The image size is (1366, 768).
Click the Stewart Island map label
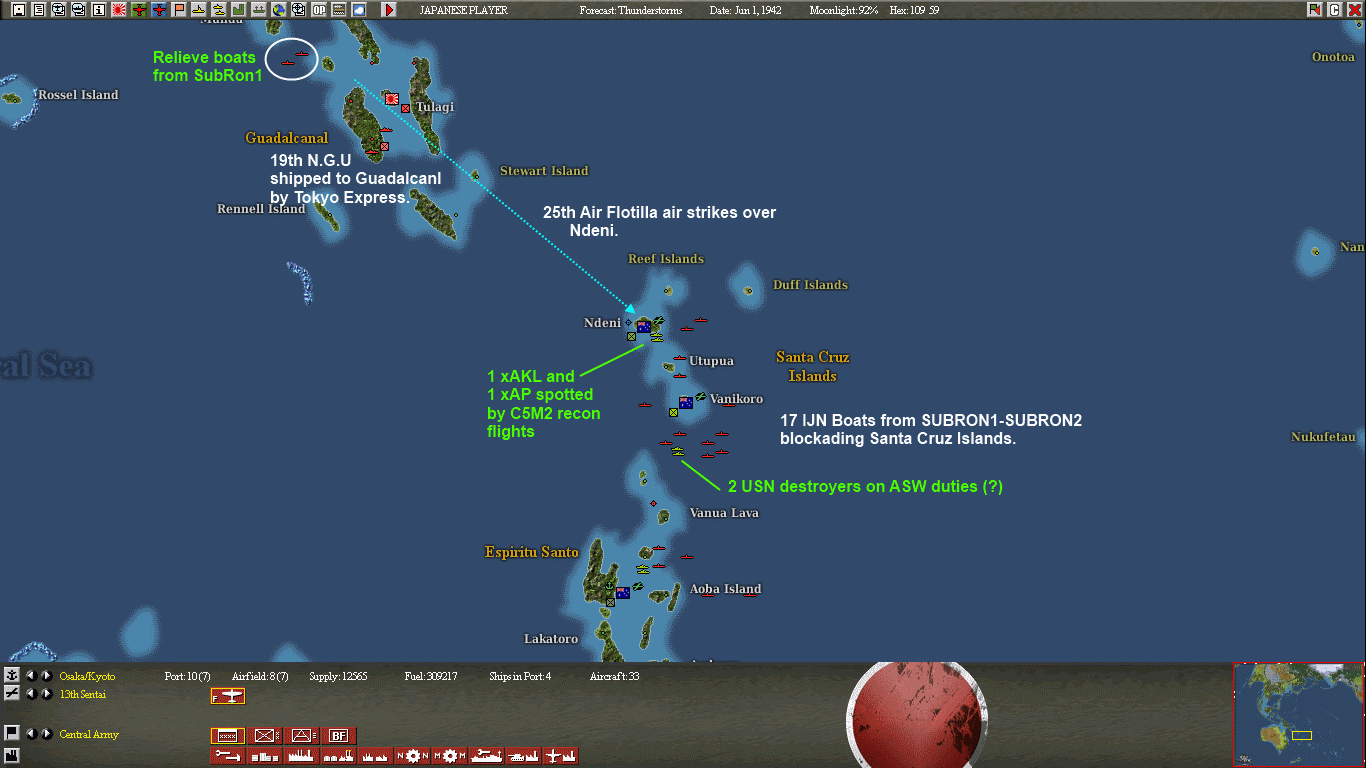coord(544,171)
